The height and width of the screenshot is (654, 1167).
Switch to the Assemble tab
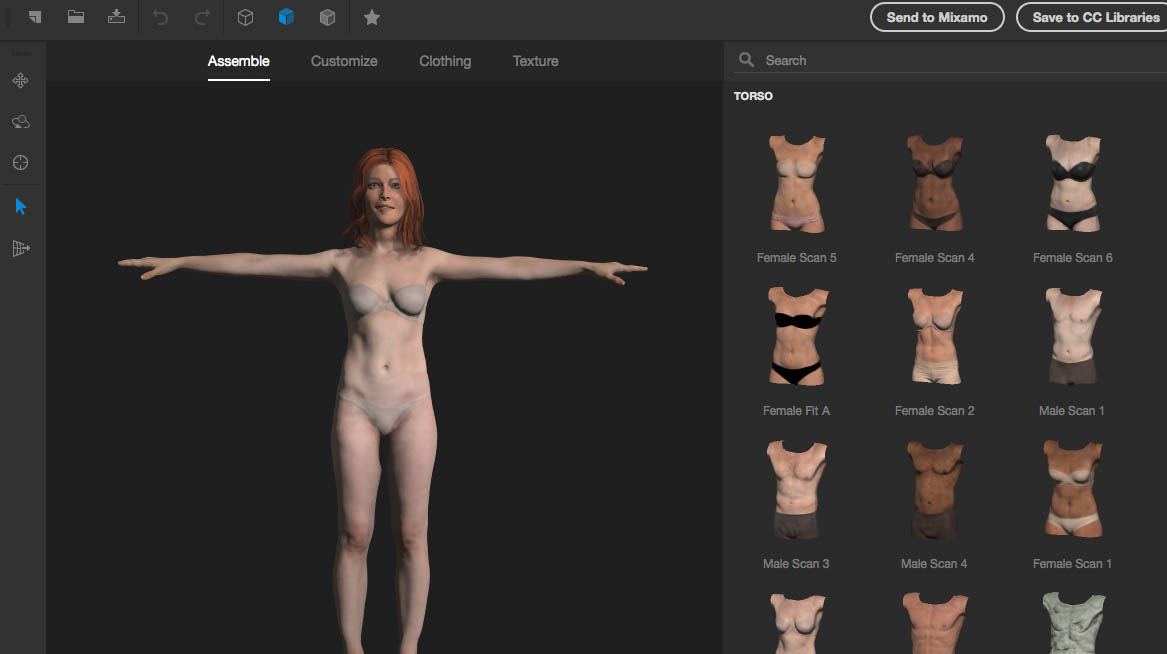click(238, 61)
